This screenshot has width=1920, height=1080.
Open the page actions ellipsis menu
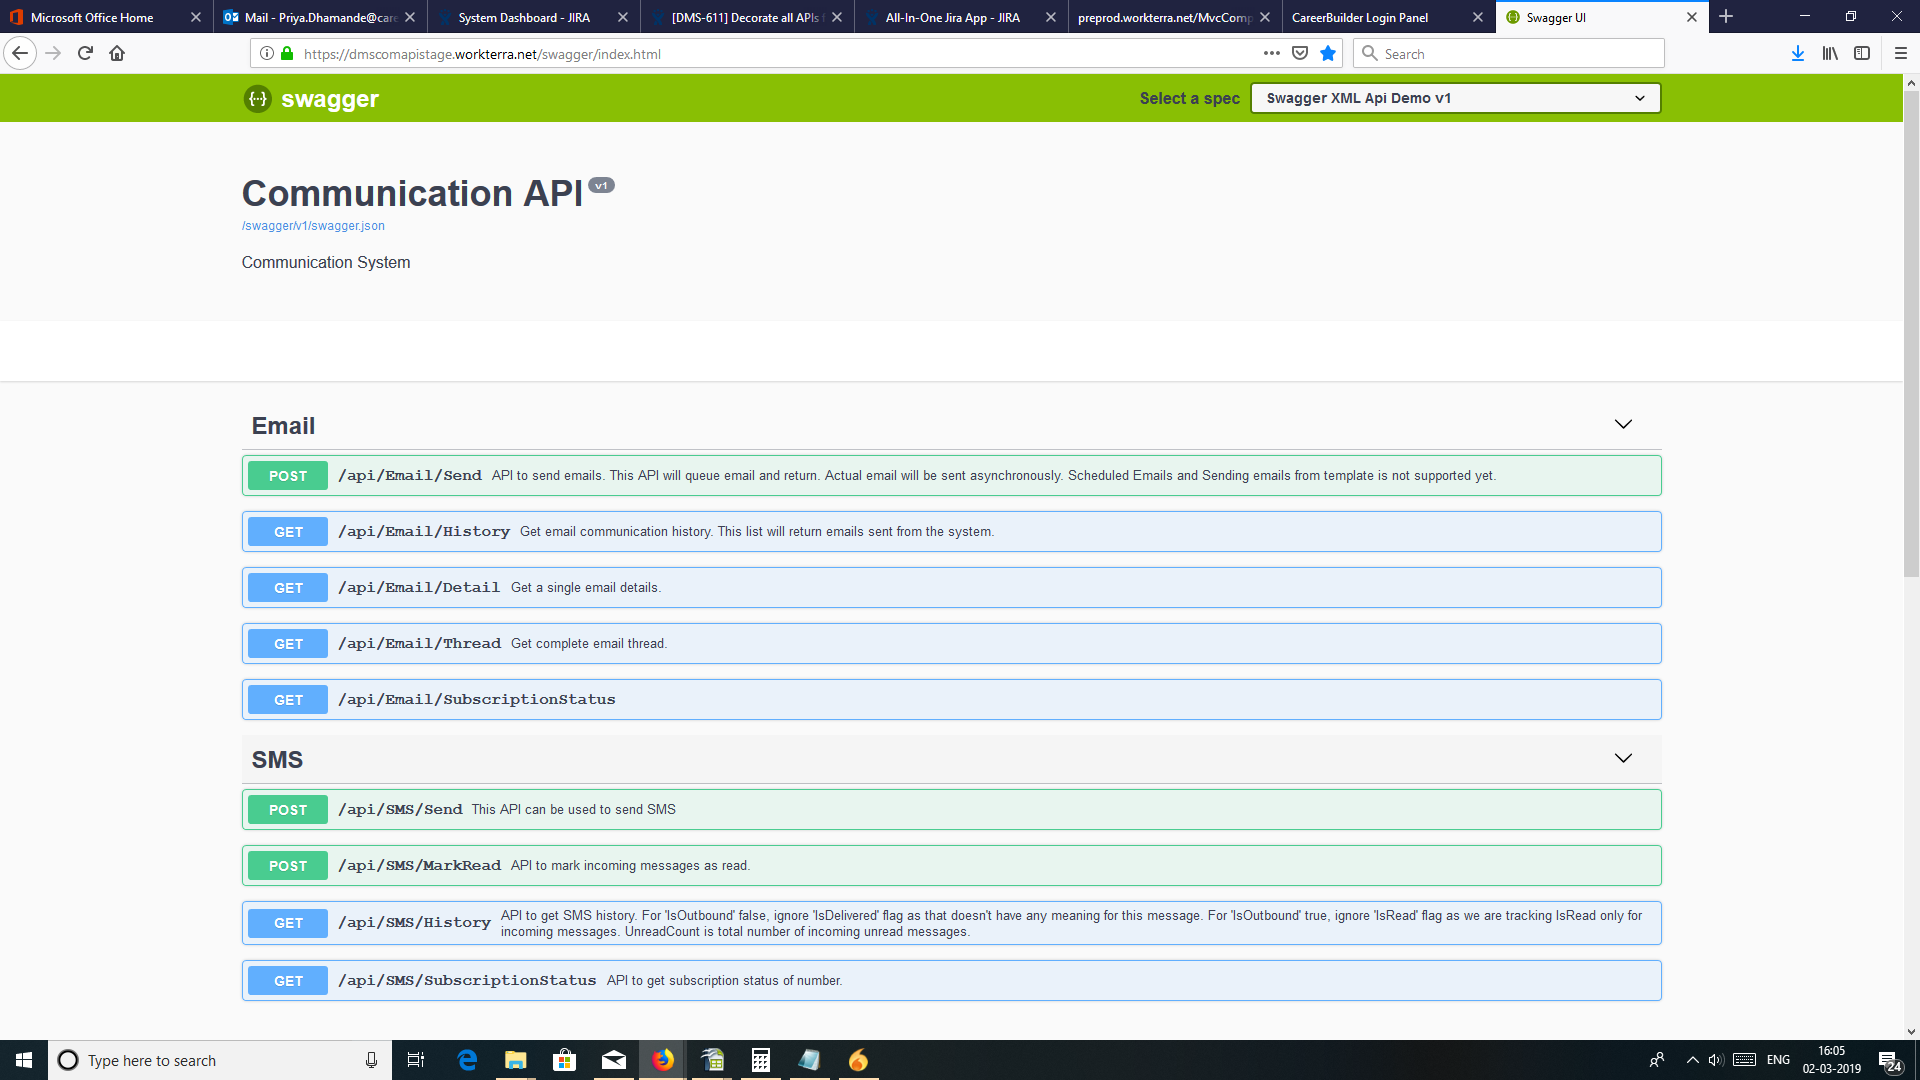(1271, 54)
